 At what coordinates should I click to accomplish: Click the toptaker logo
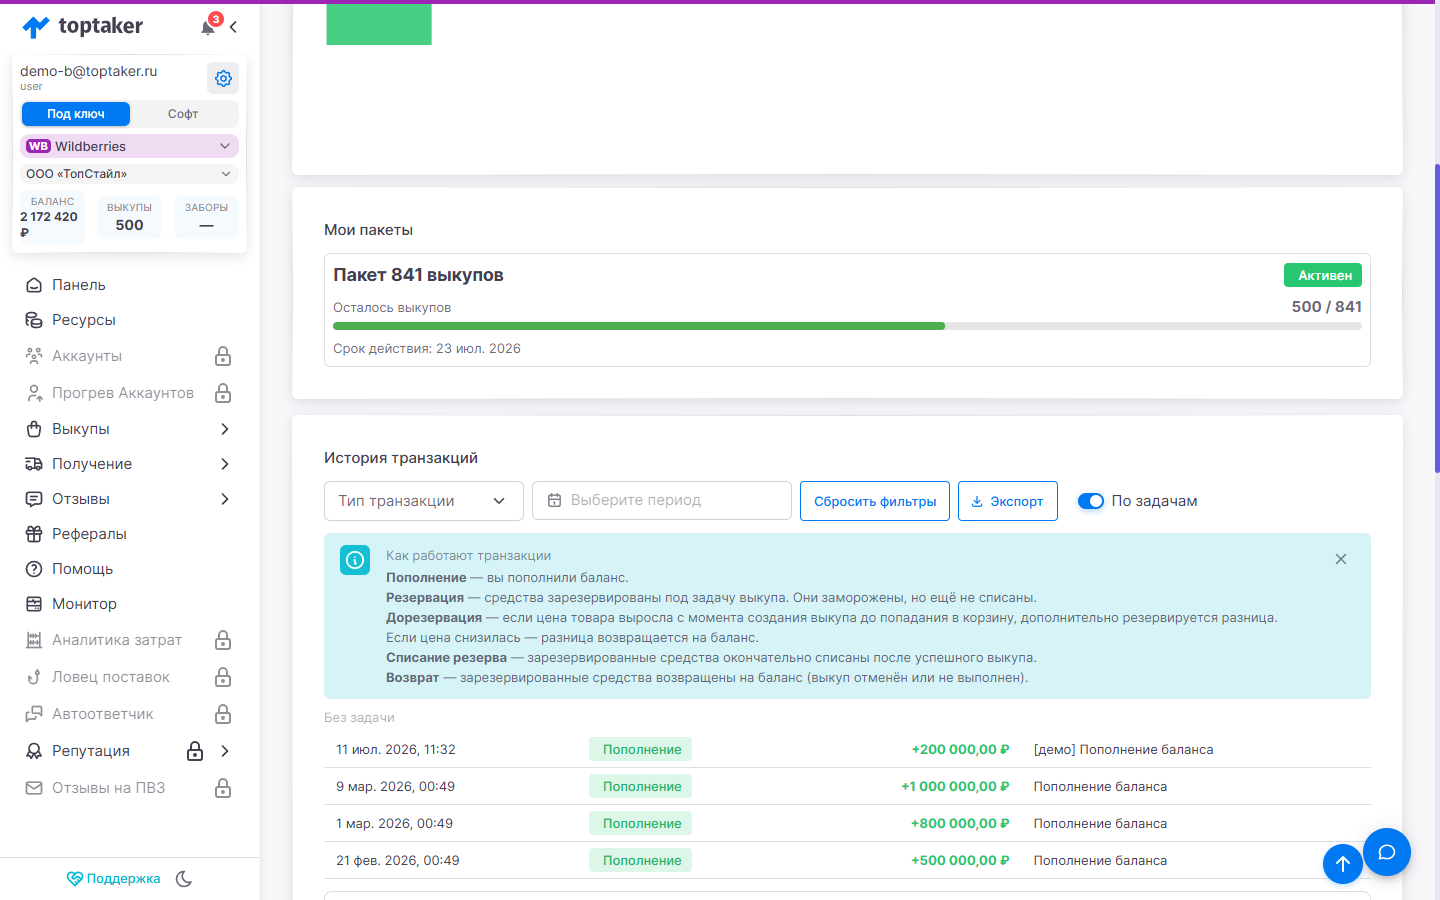(x=82, y=27)
